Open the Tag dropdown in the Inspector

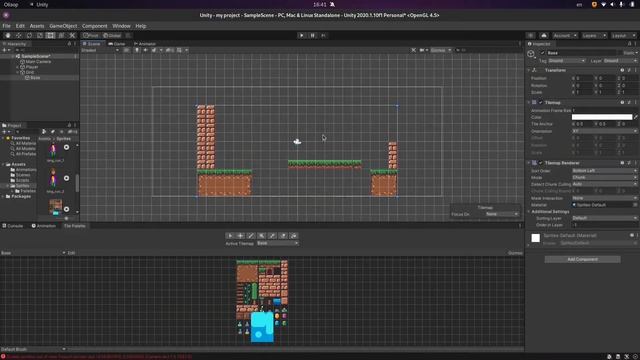tap(567, 61)
